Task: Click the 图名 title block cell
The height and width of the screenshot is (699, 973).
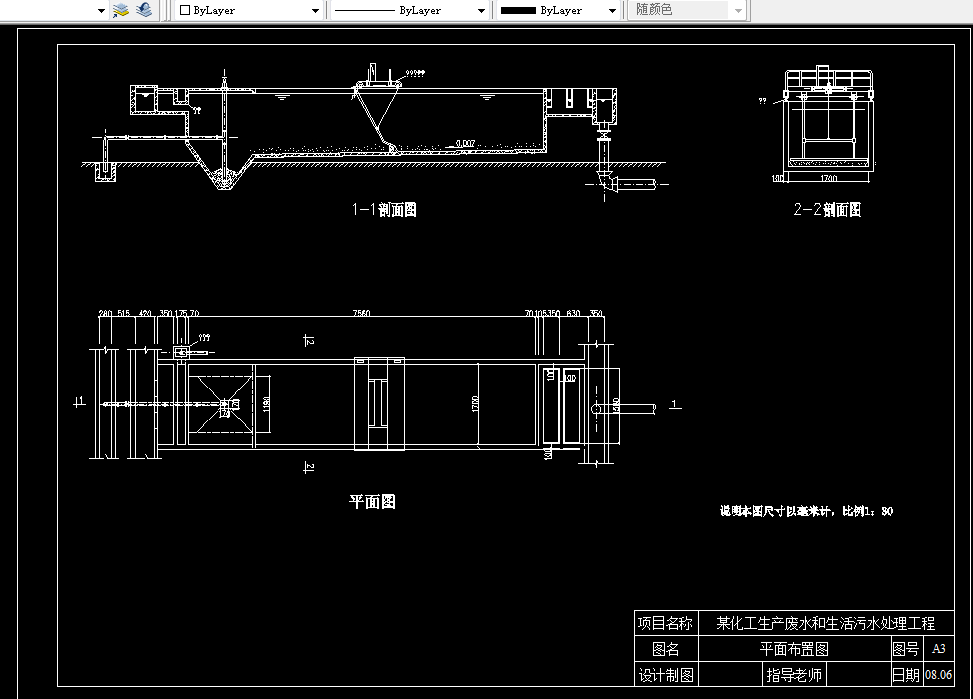Action: point(666,649)
